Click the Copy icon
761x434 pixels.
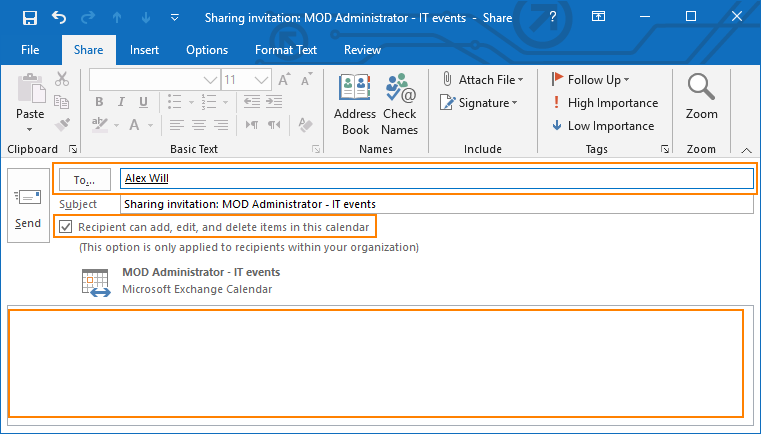[62, 102]
